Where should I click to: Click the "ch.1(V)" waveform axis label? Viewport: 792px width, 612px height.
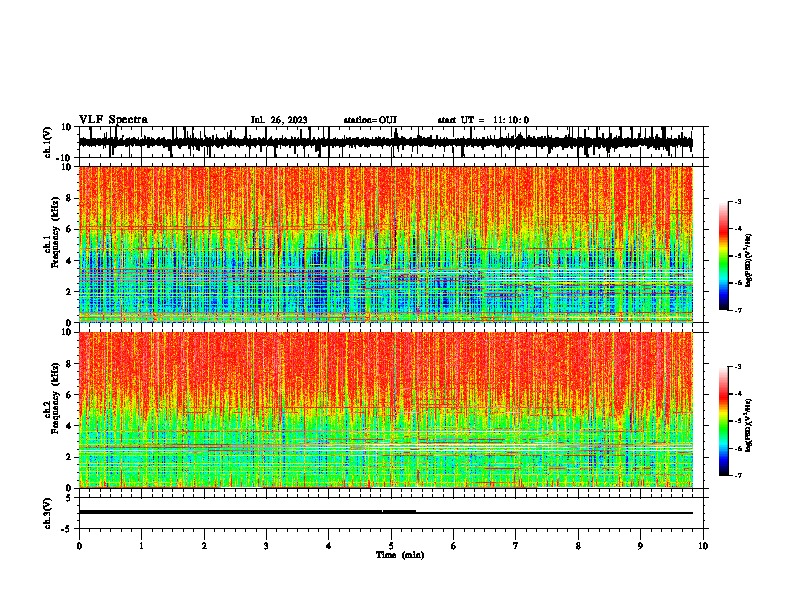point(48,142)
